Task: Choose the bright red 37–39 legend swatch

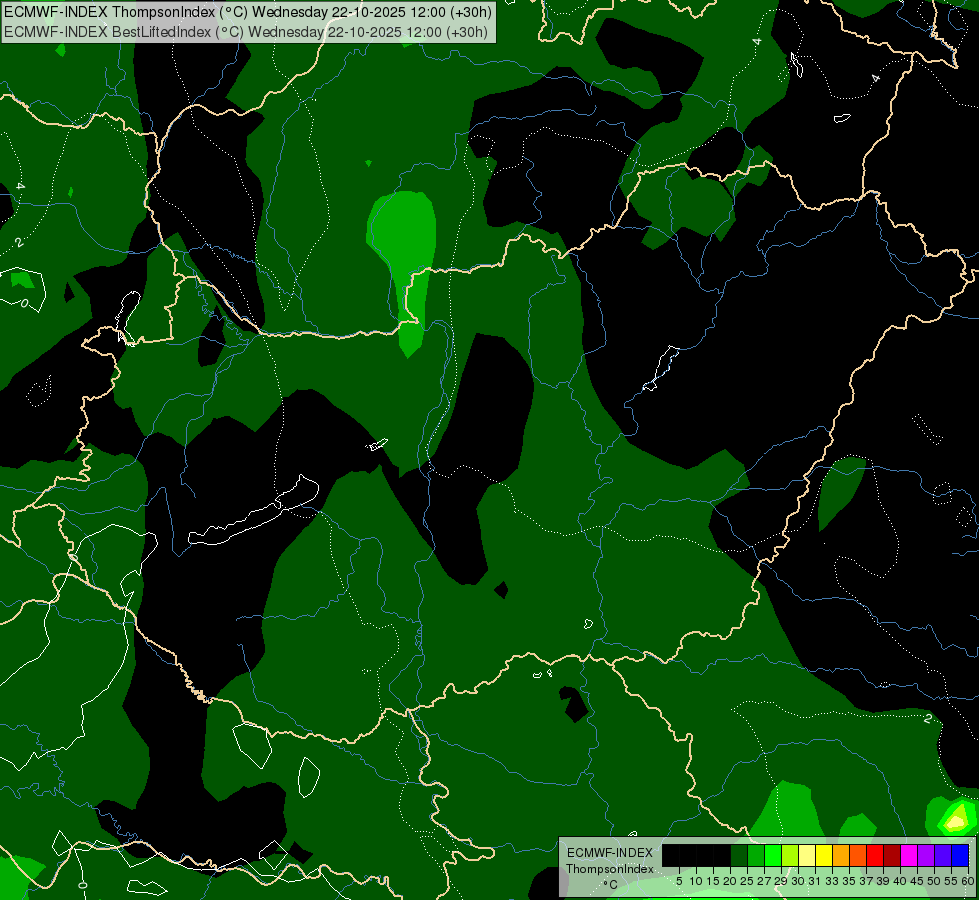Action: (875, 855)
